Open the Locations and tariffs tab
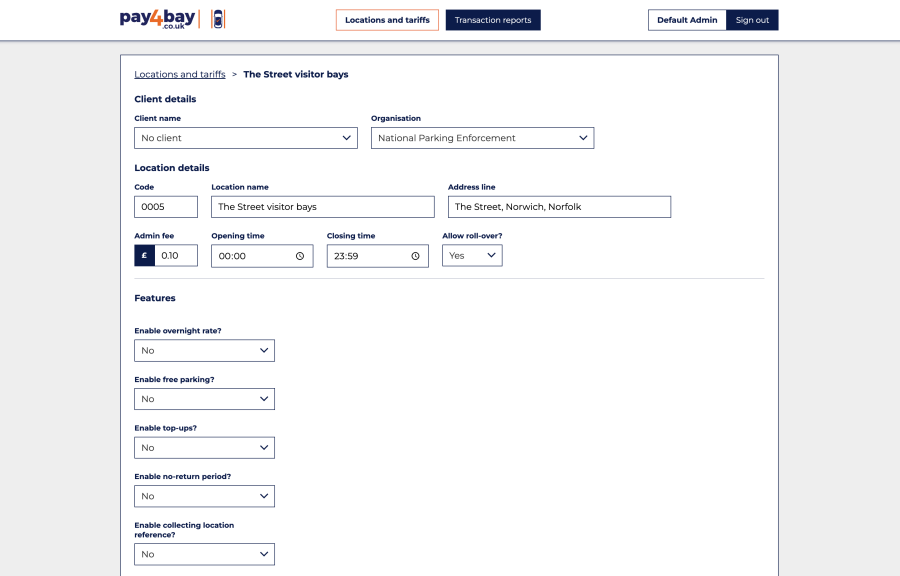This screenshot has height=576, width=900. 387,20
